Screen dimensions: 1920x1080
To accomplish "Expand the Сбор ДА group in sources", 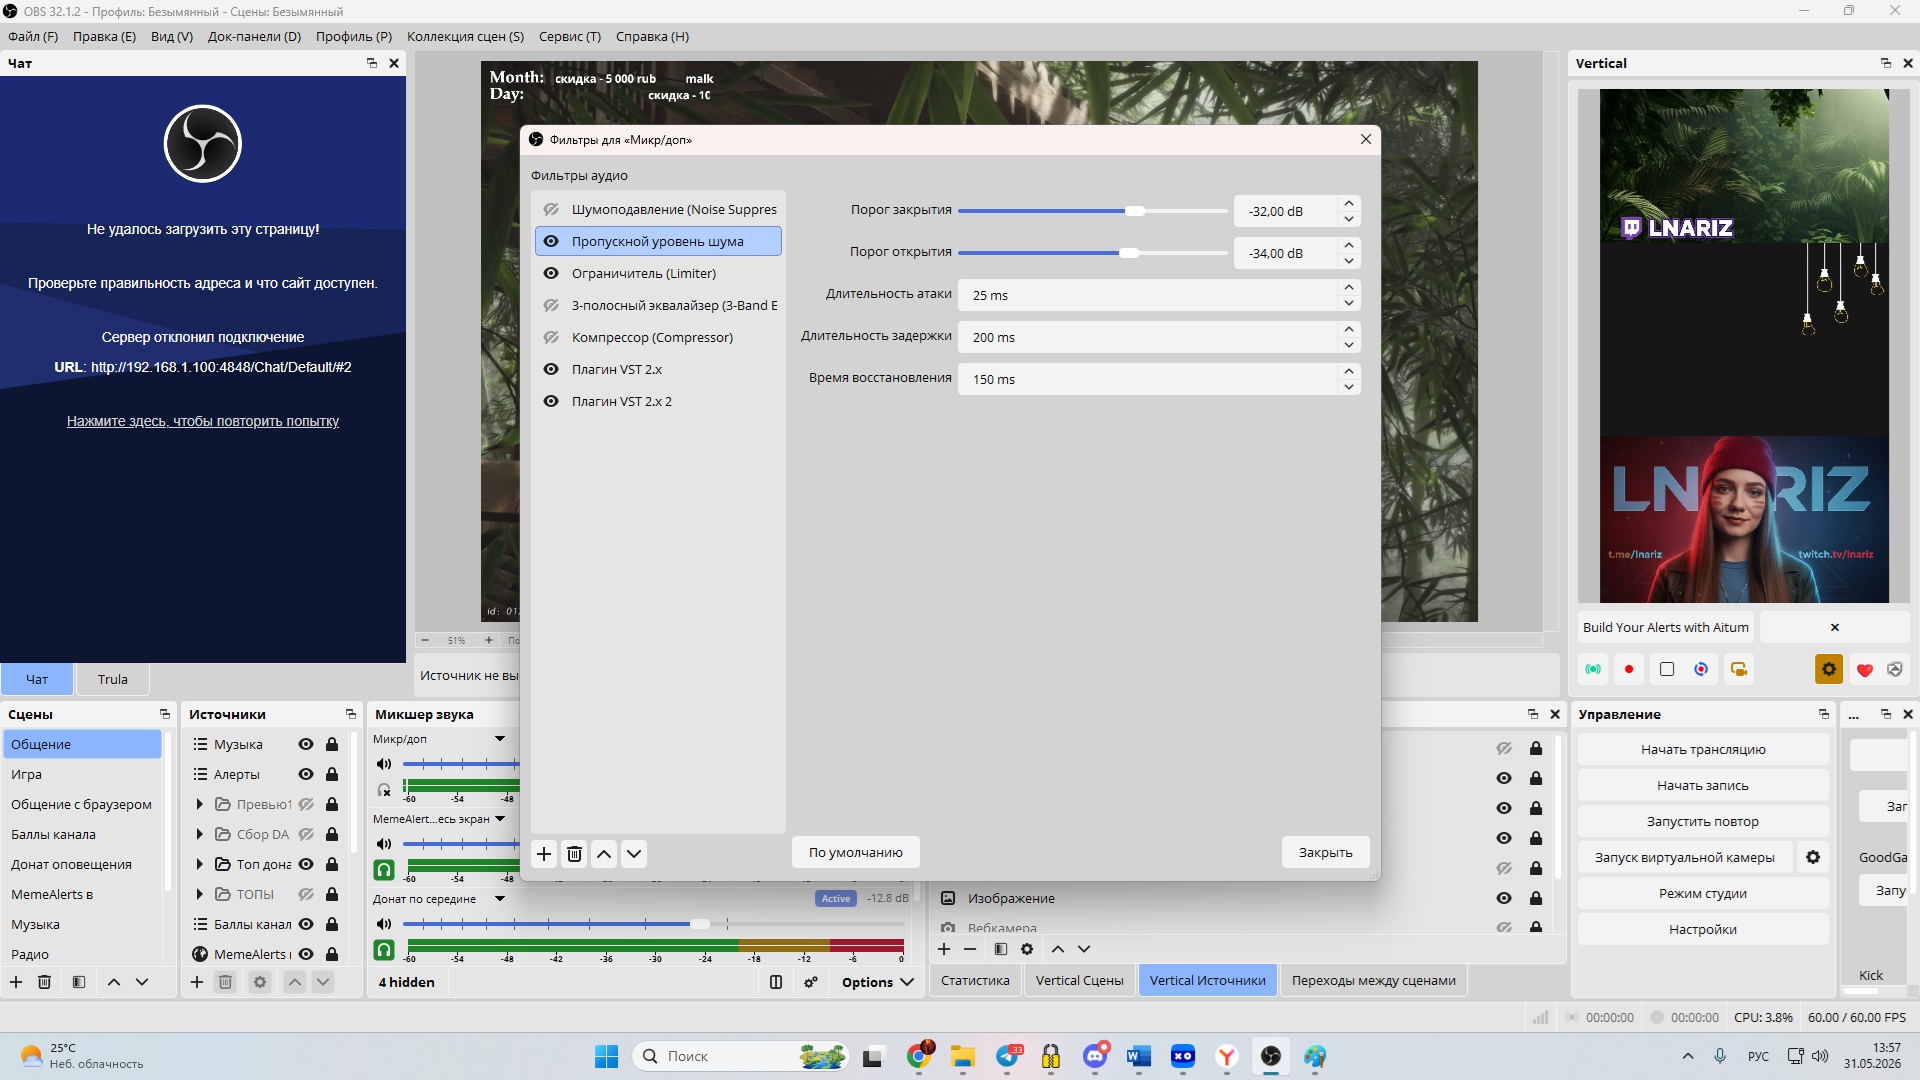I will [x=199, y=834].
